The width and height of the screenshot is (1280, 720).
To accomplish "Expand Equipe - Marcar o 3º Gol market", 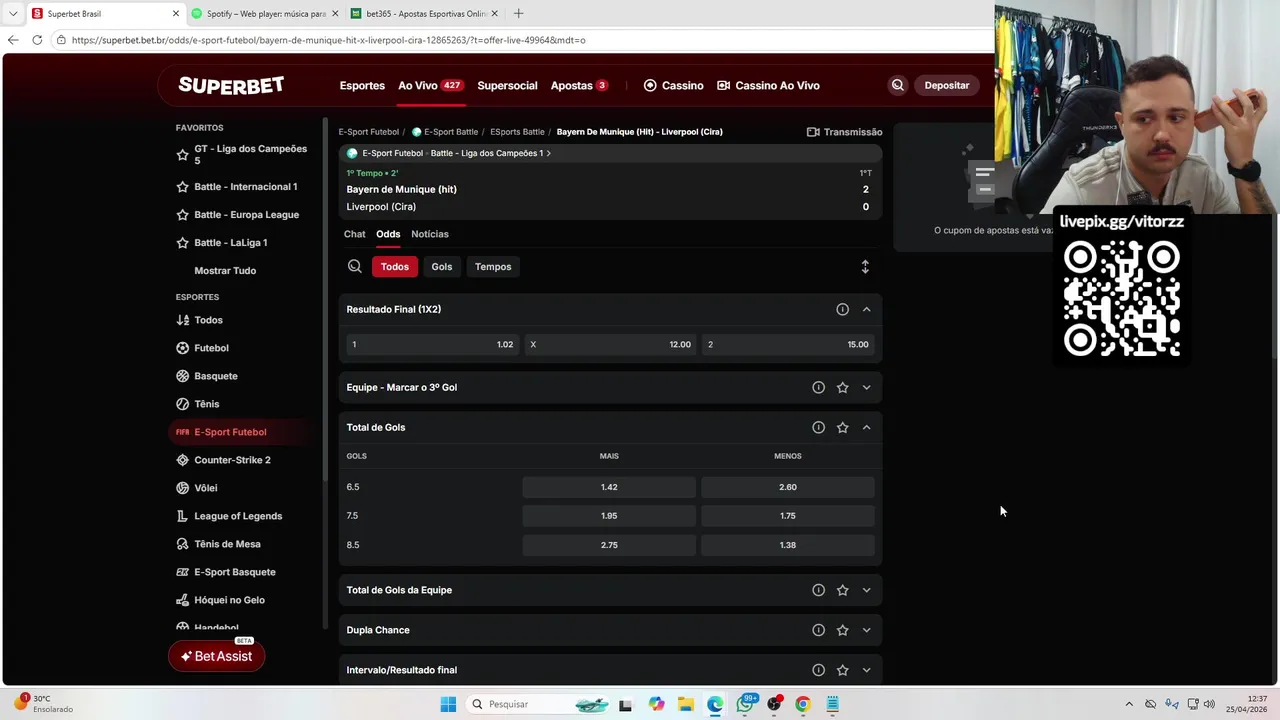I will [866, 387].
